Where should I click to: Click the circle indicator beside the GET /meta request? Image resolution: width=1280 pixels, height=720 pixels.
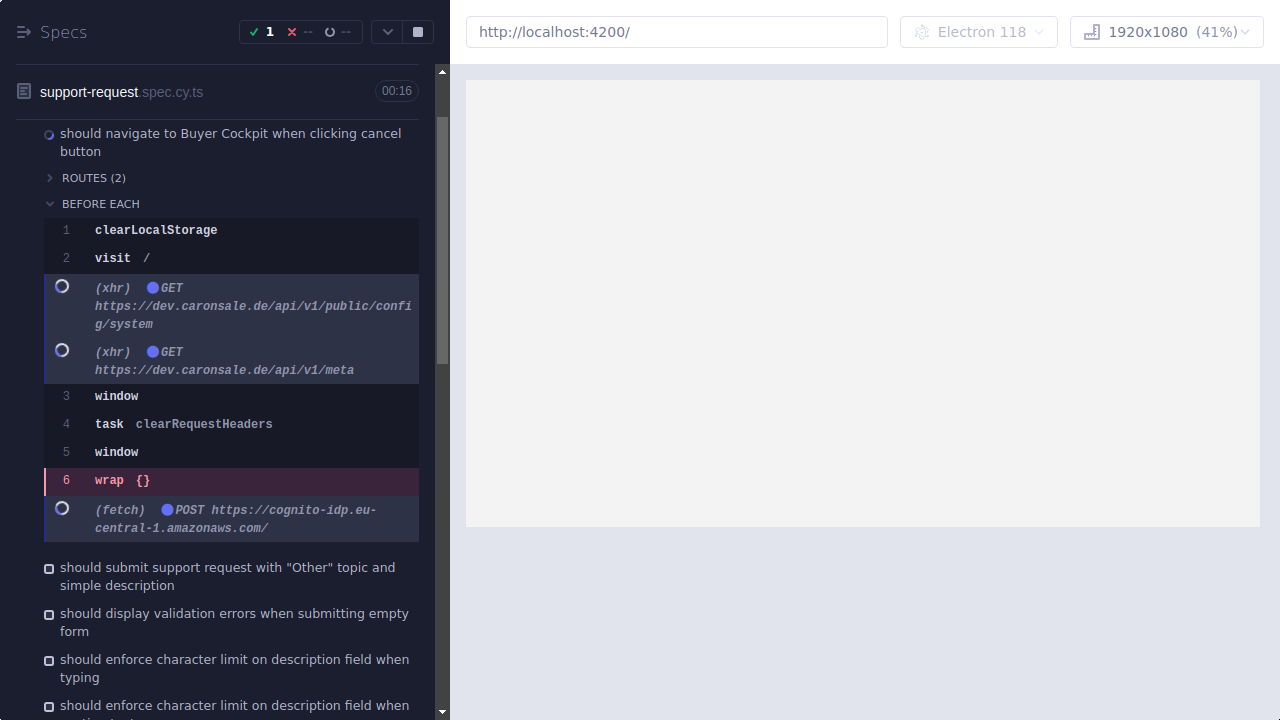pos(62,350)
